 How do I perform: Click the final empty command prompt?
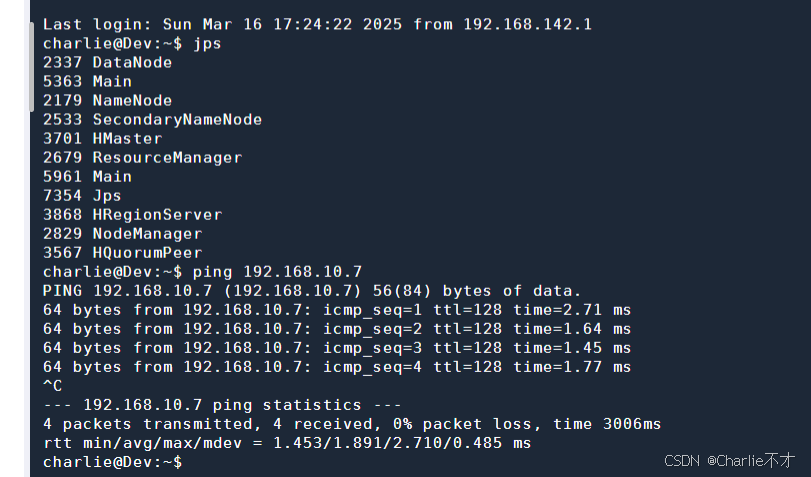pos(112,462)
